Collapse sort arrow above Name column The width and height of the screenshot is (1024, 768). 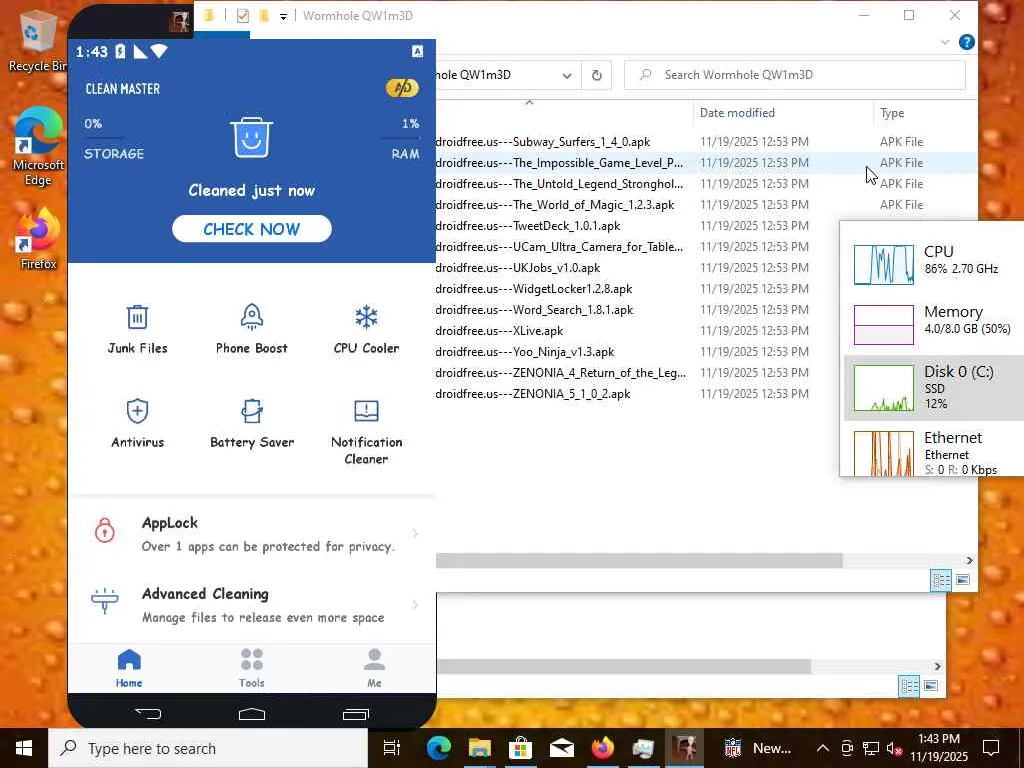tap(530, 102)
